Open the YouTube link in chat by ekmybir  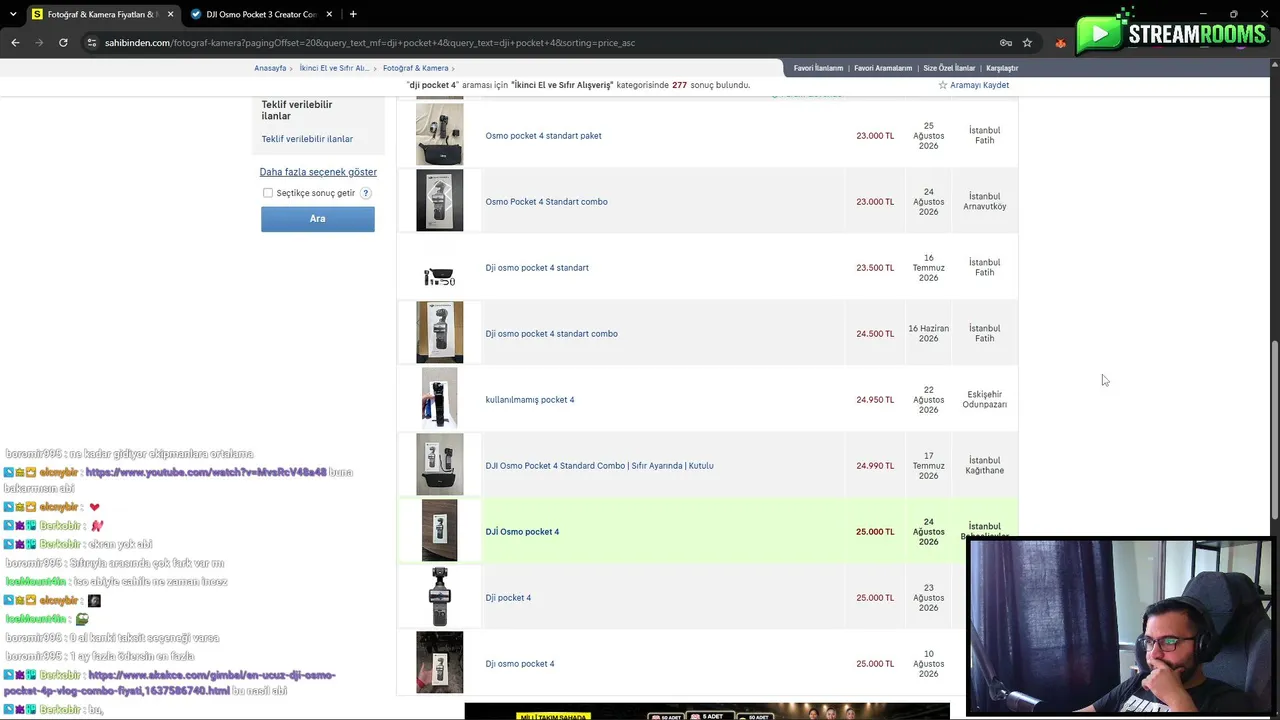[x=206, y=472]
